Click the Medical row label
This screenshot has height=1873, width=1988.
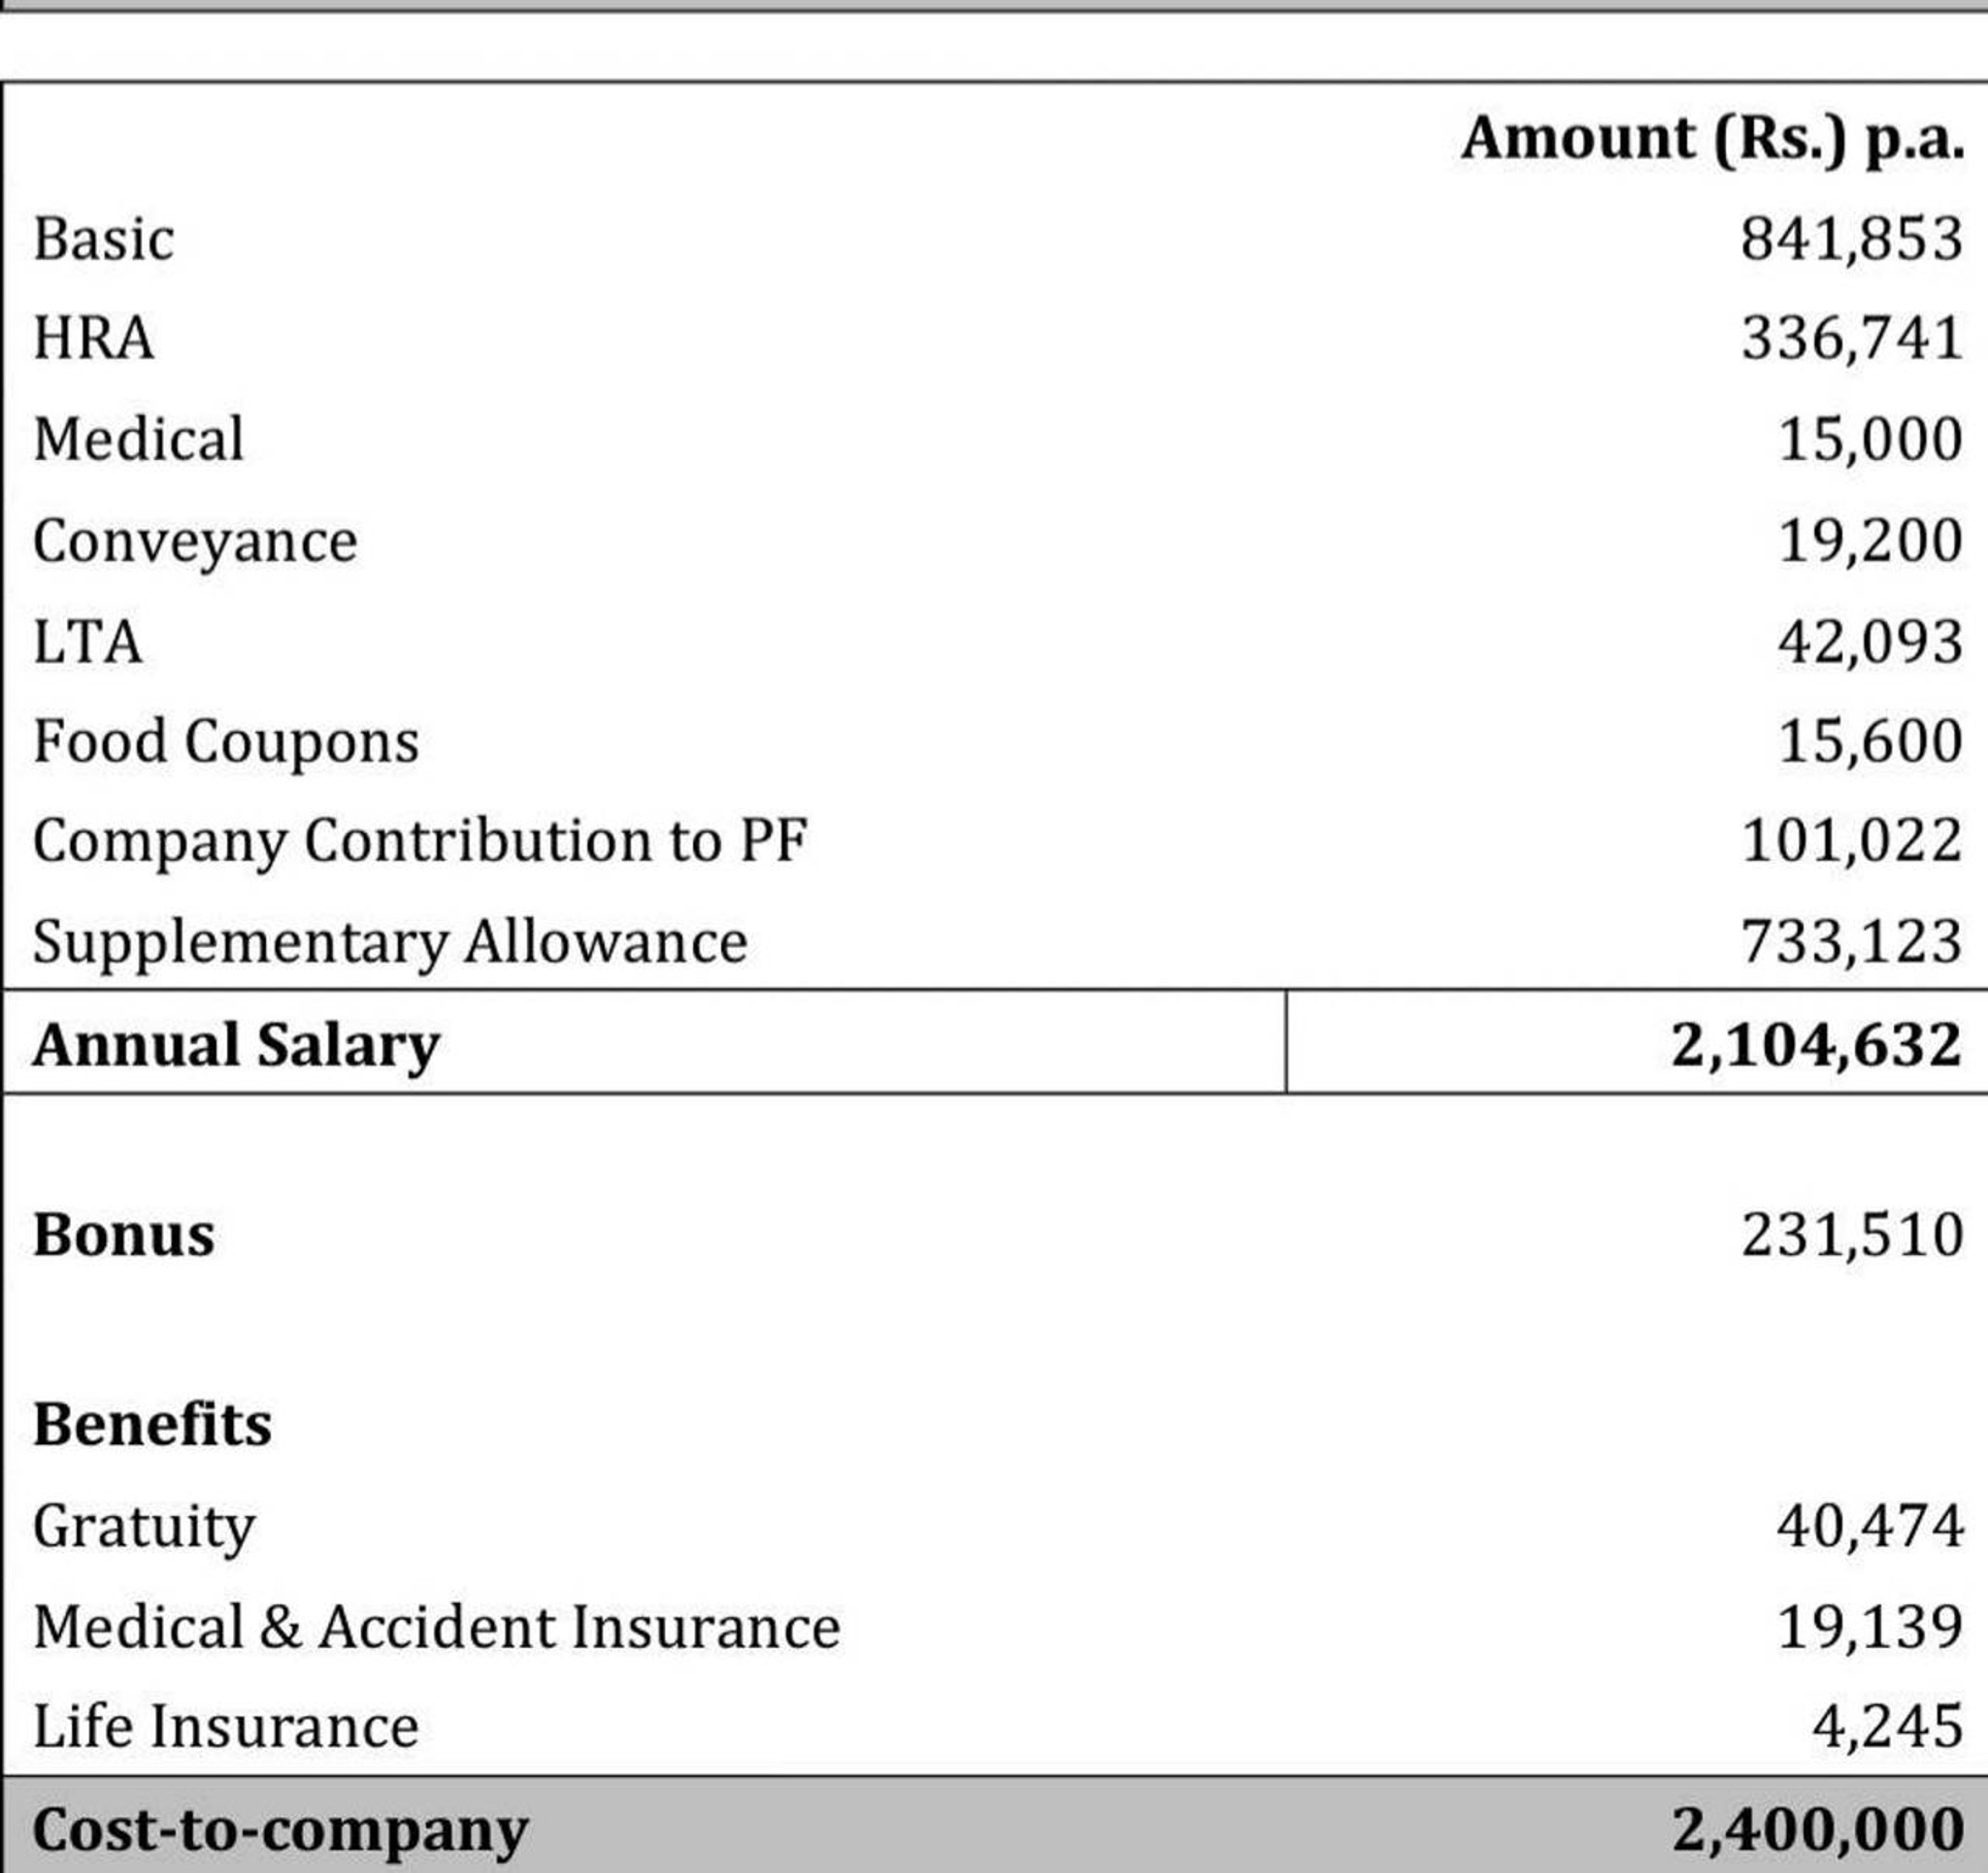[x=138, y=439]
